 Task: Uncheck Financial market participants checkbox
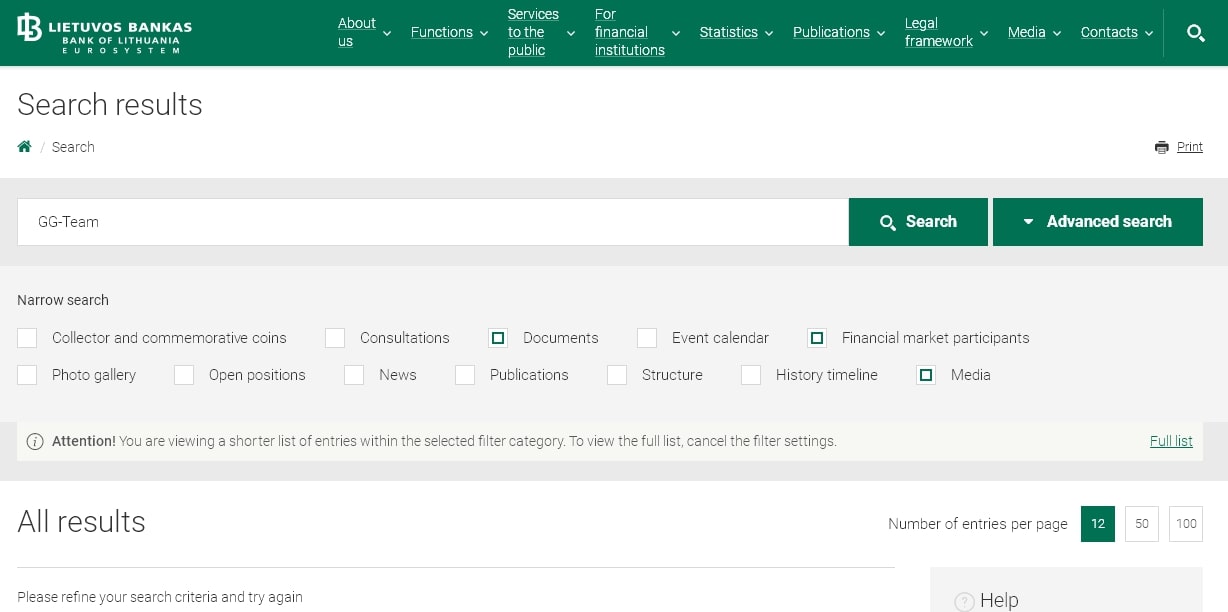point(817,338)
